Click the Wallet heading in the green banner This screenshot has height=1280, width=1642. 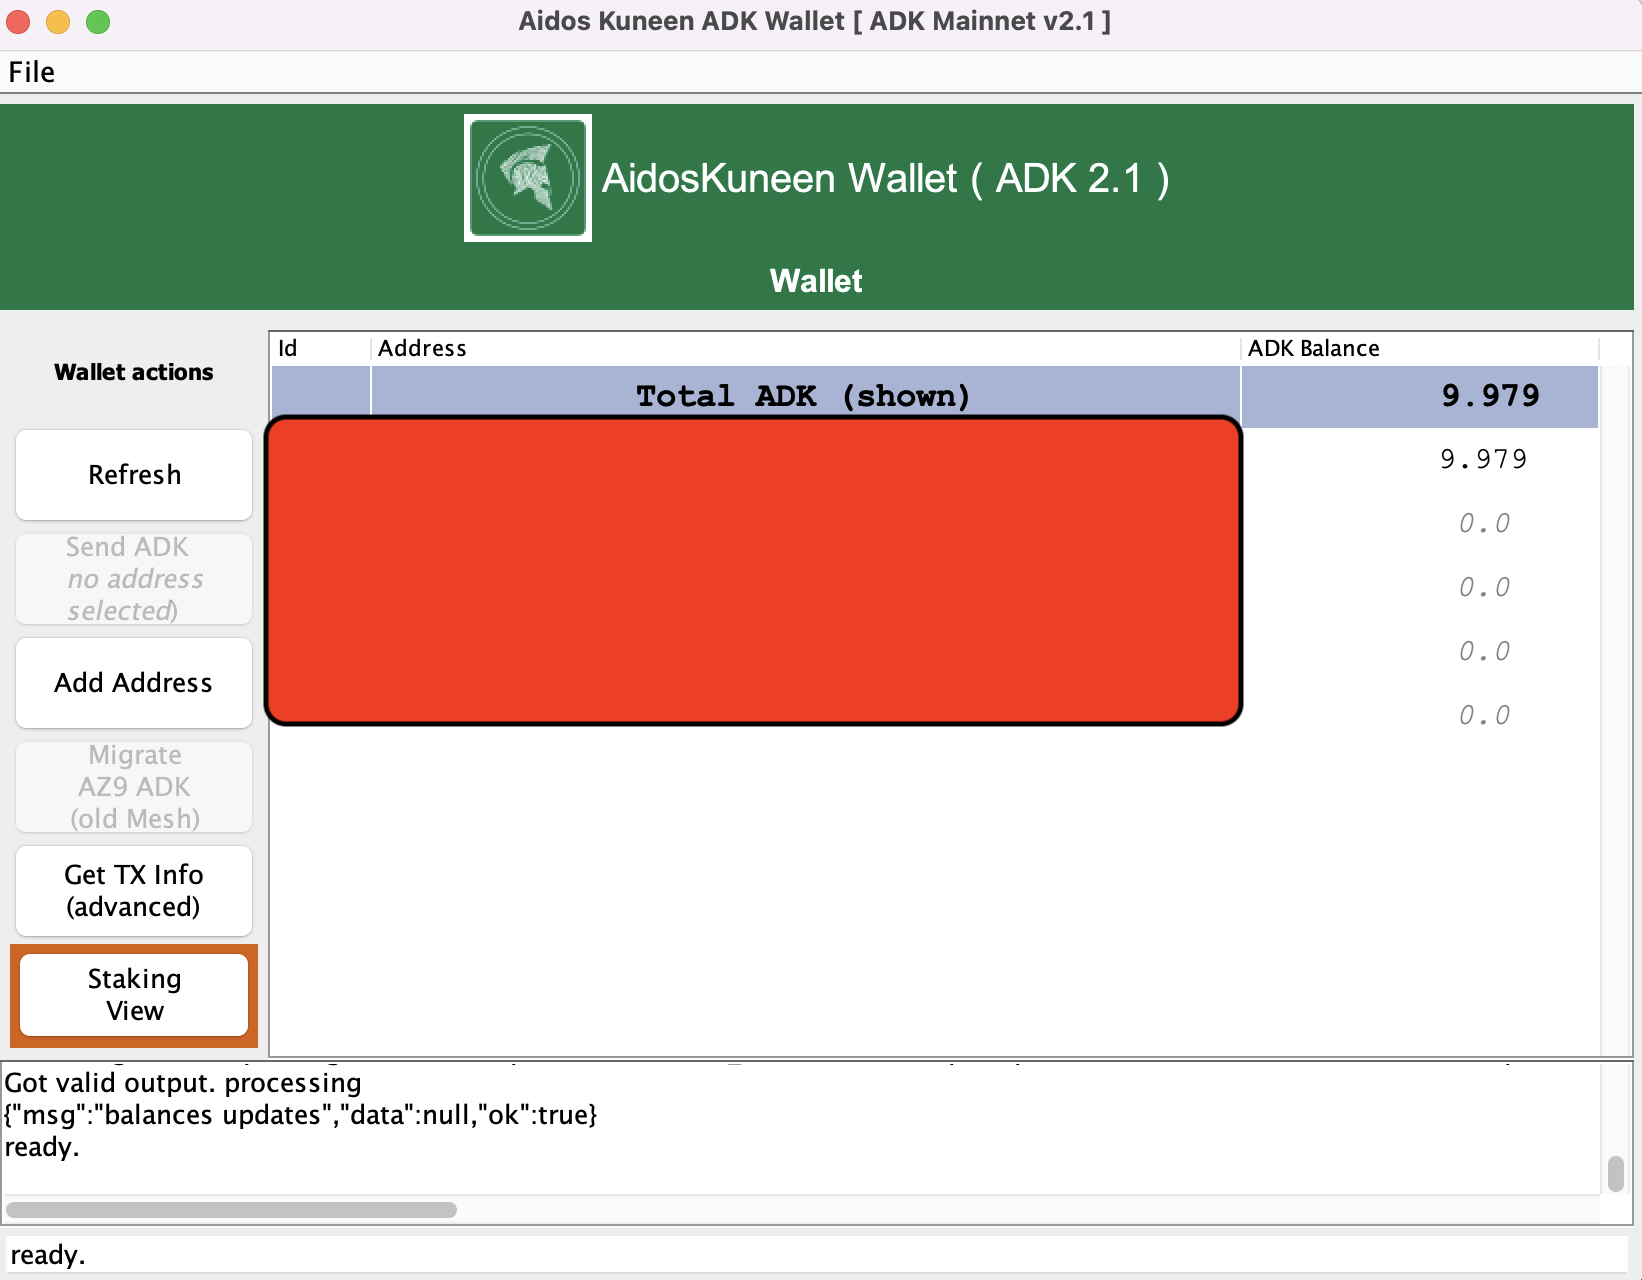816,281
